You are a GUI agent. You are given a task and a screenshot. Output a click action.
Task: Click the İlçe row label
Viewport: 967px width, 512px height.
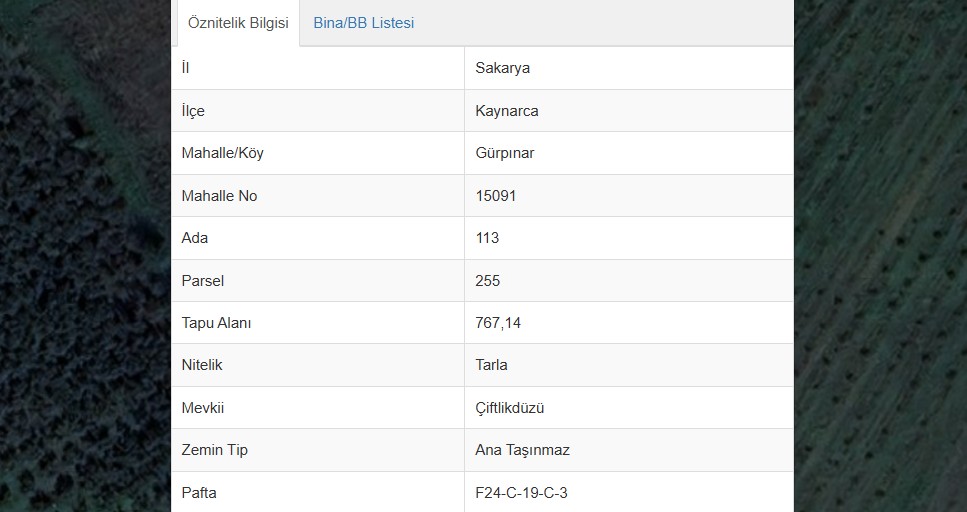pos(192,111)
